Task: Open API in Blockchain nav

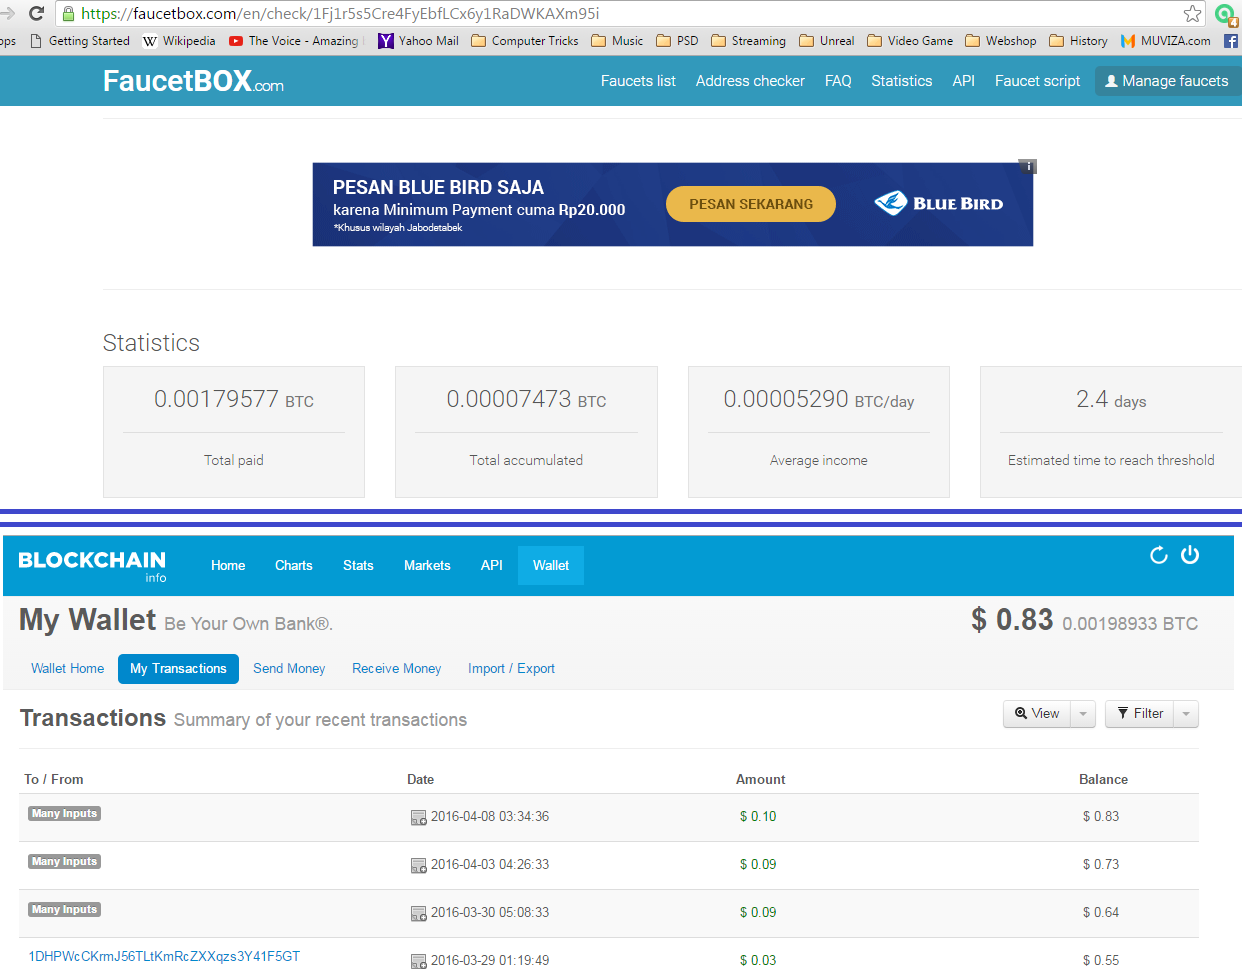Action: (x=491, y=566)
